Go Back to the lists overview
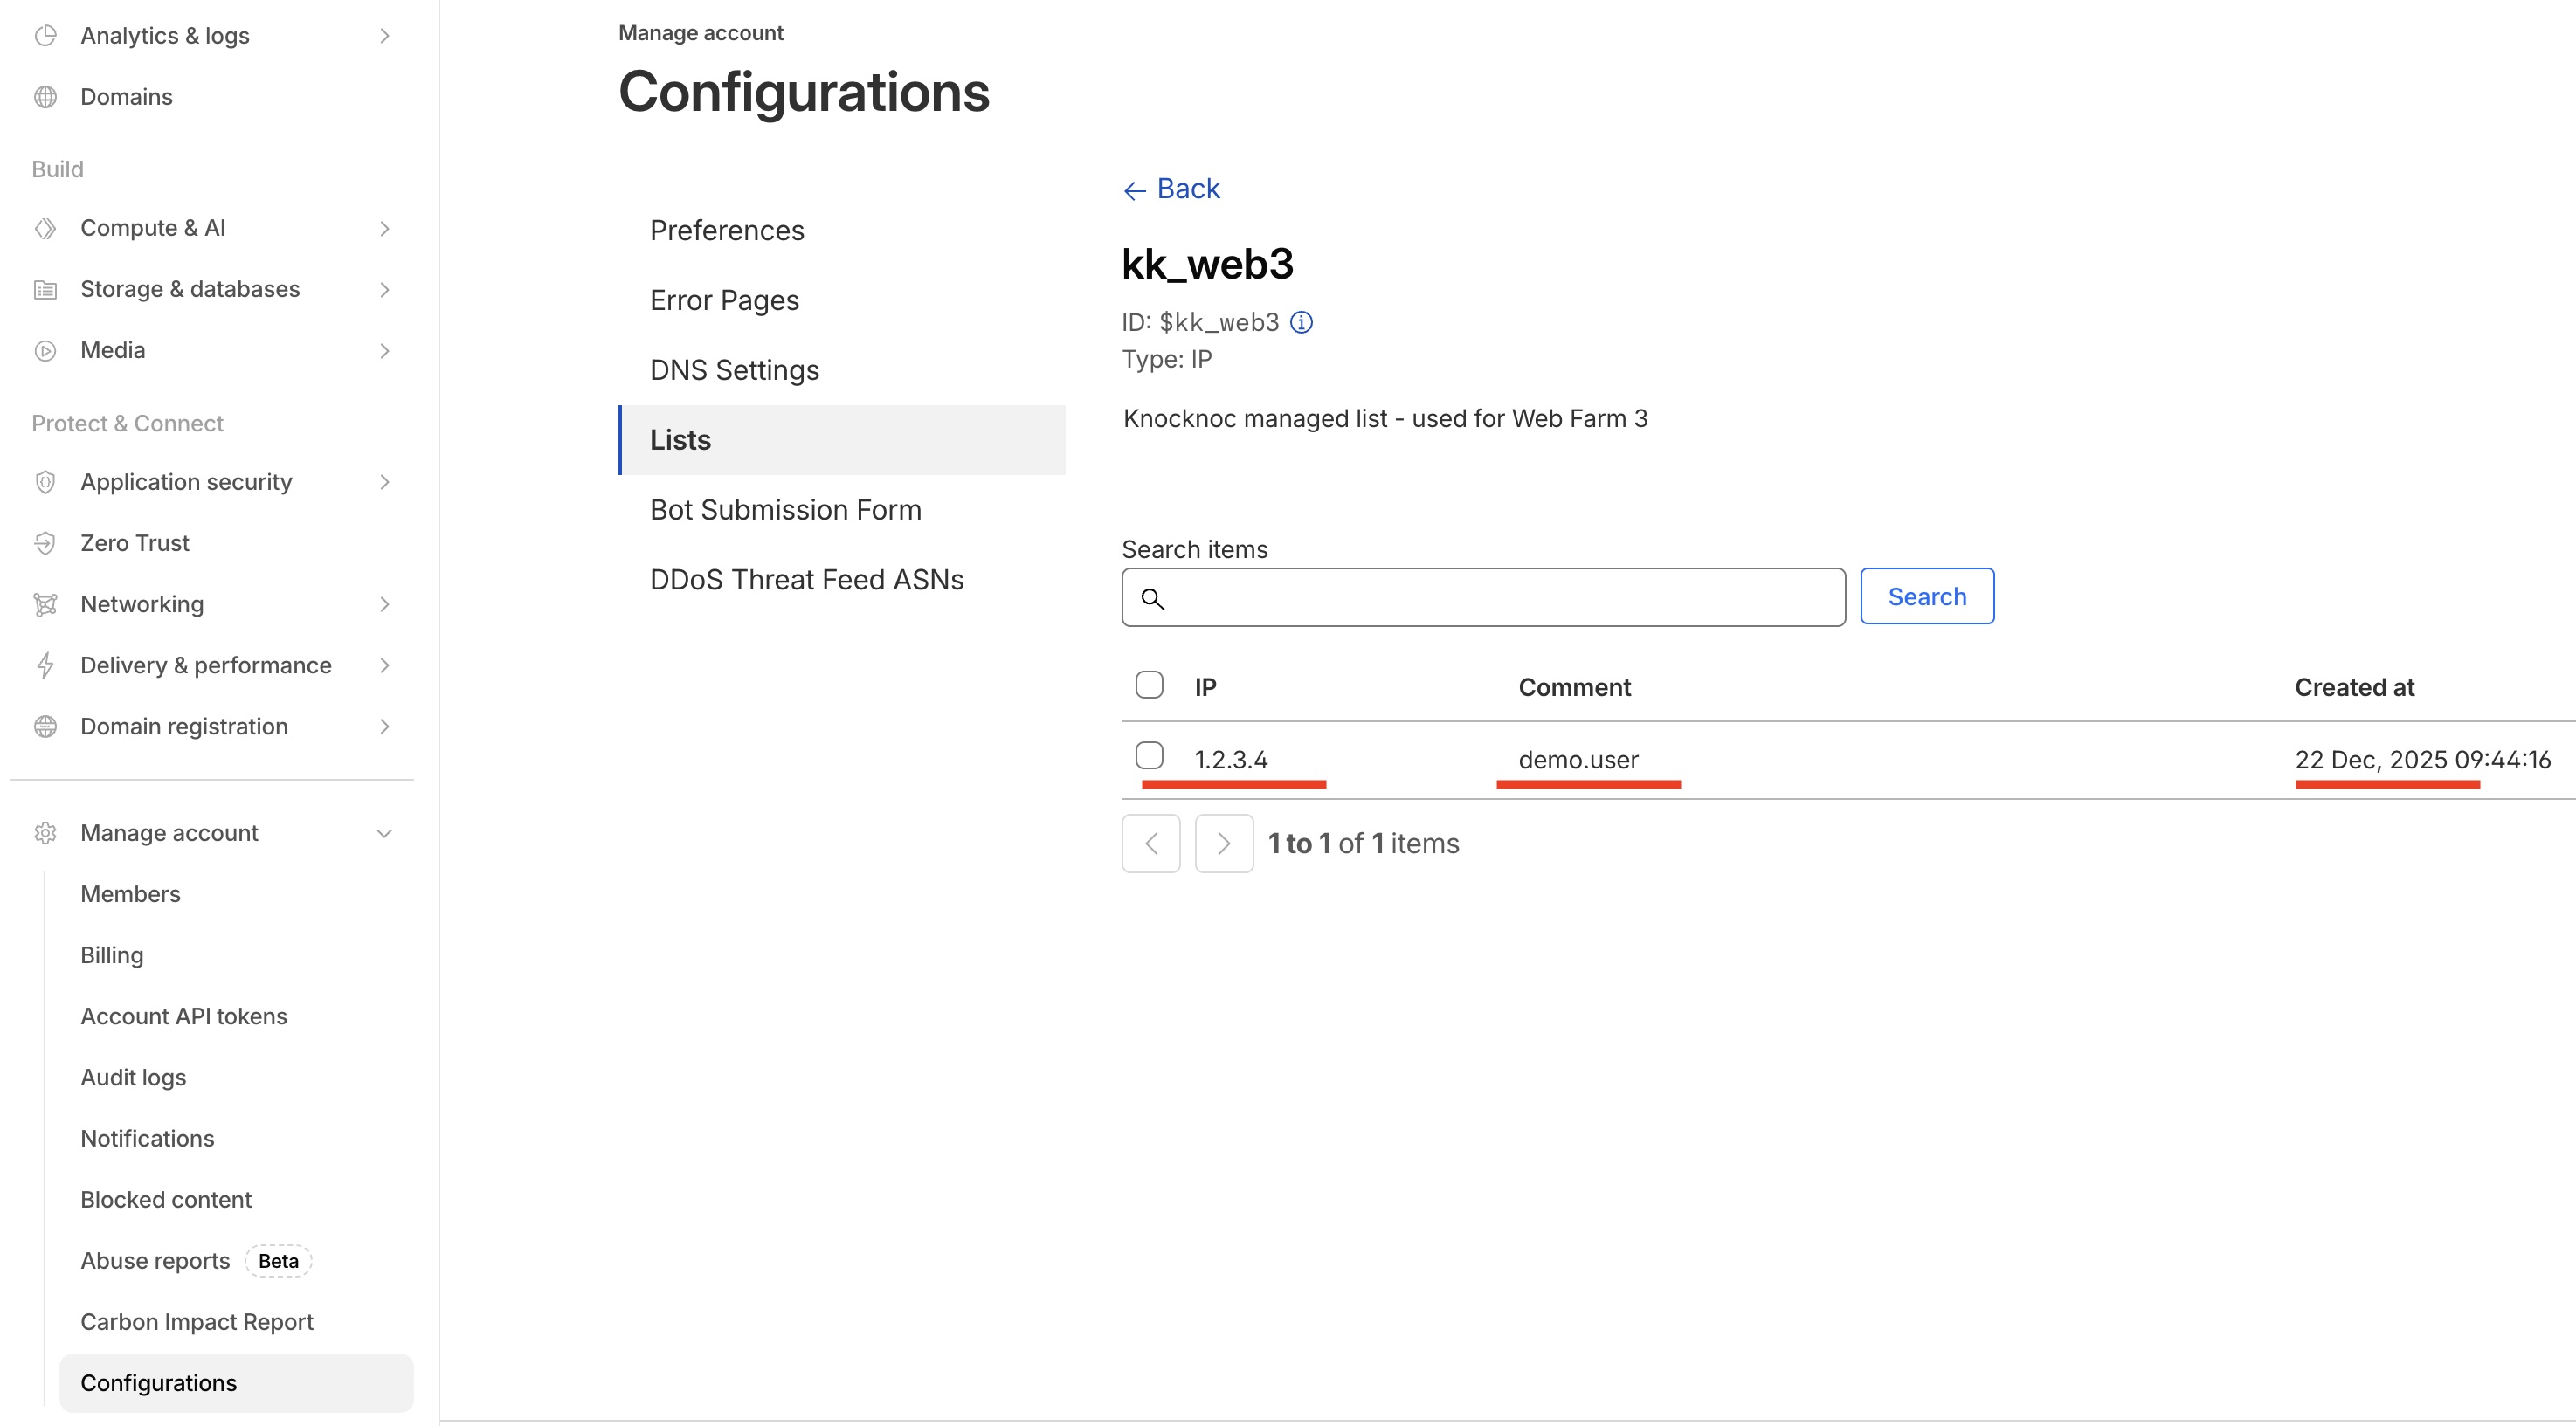Image resolution: width=2576 pixels, height=1426 pixels. [x=1172, y=189]
